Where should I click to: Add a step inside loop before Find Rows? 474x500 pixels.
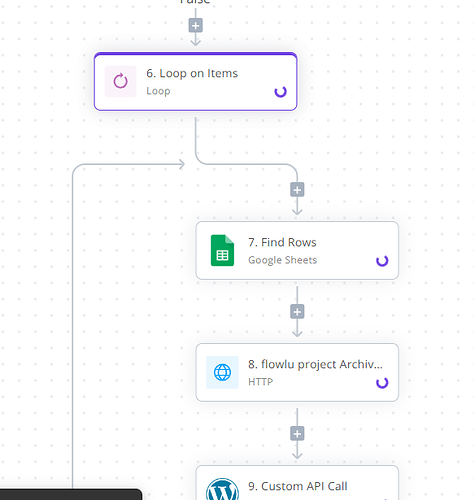297,190
